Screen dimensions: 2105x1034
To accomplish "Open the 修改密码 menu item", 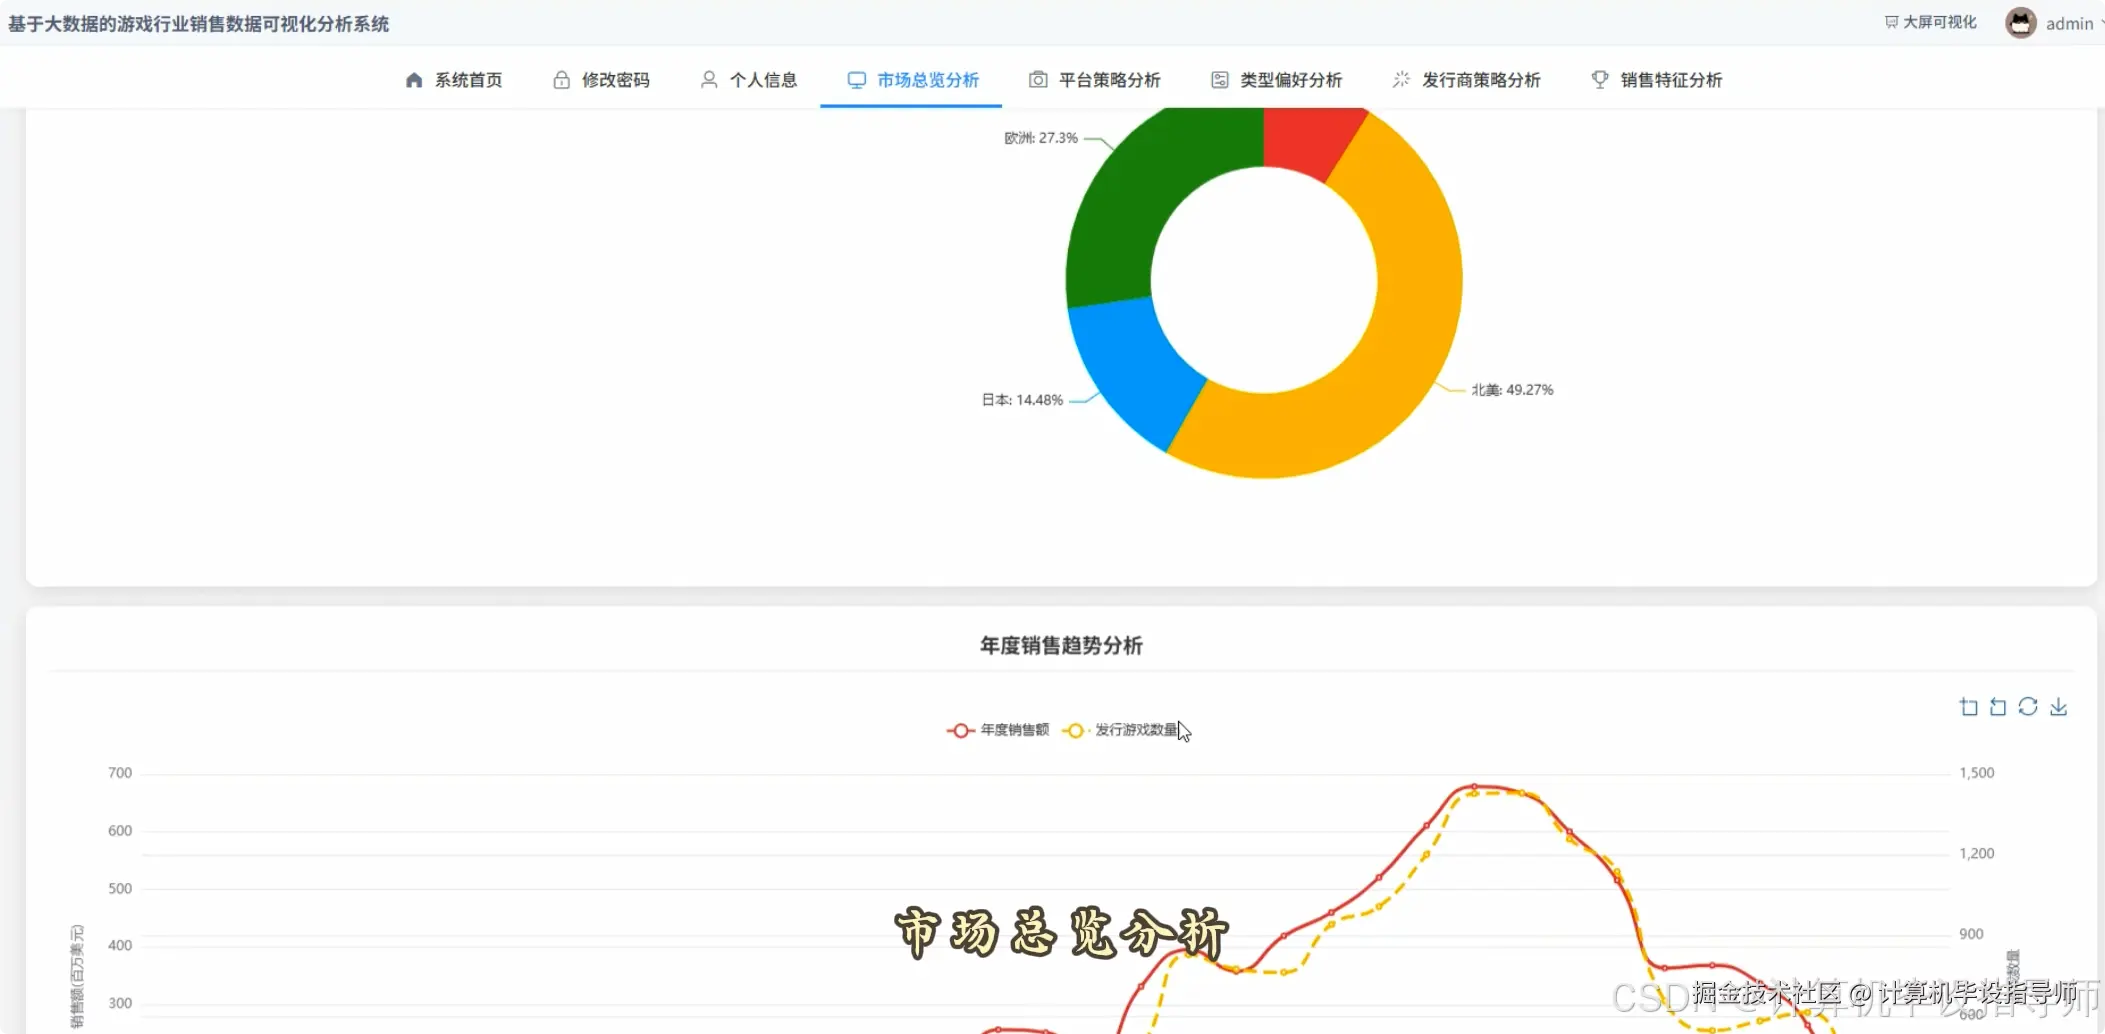I will pos(601,80).
